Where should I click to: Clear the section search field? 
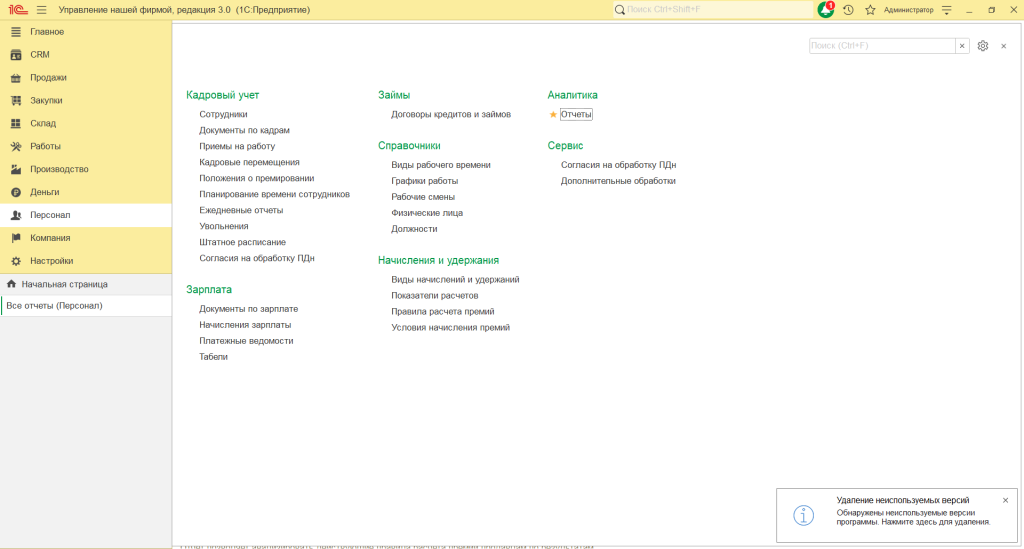coord(962,46)
